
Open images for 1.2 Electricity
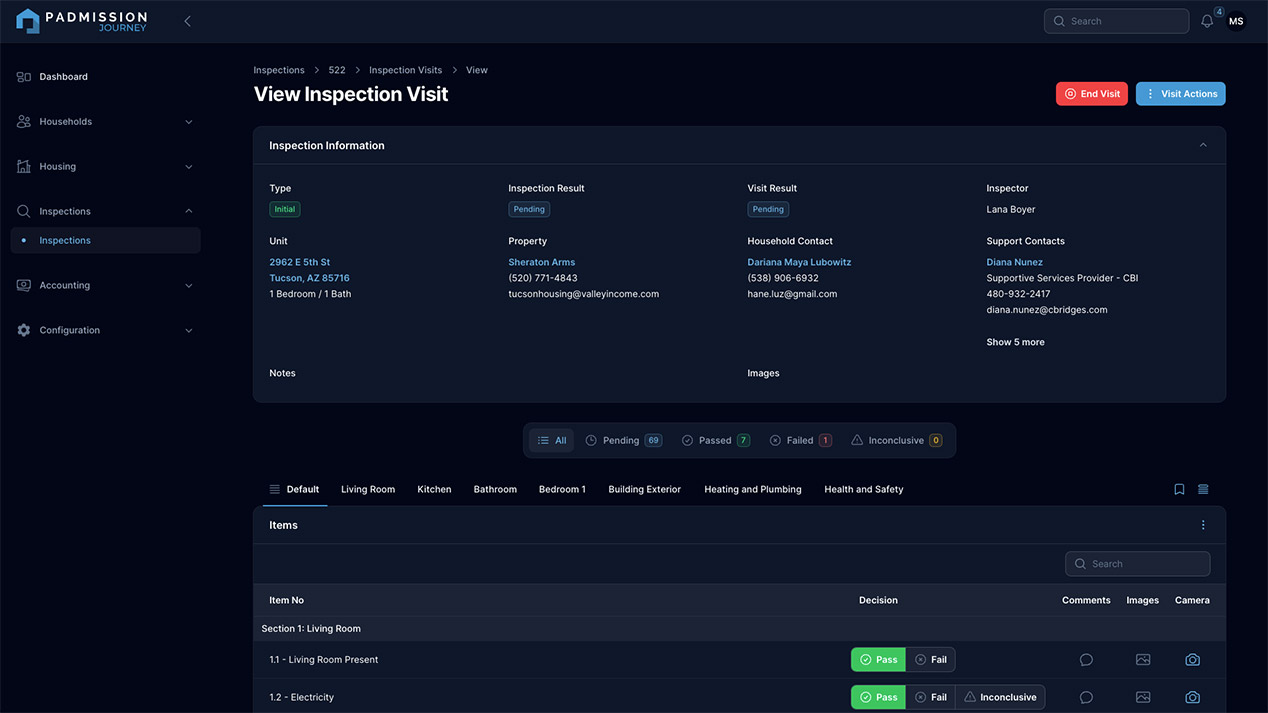pos(1143,698)
